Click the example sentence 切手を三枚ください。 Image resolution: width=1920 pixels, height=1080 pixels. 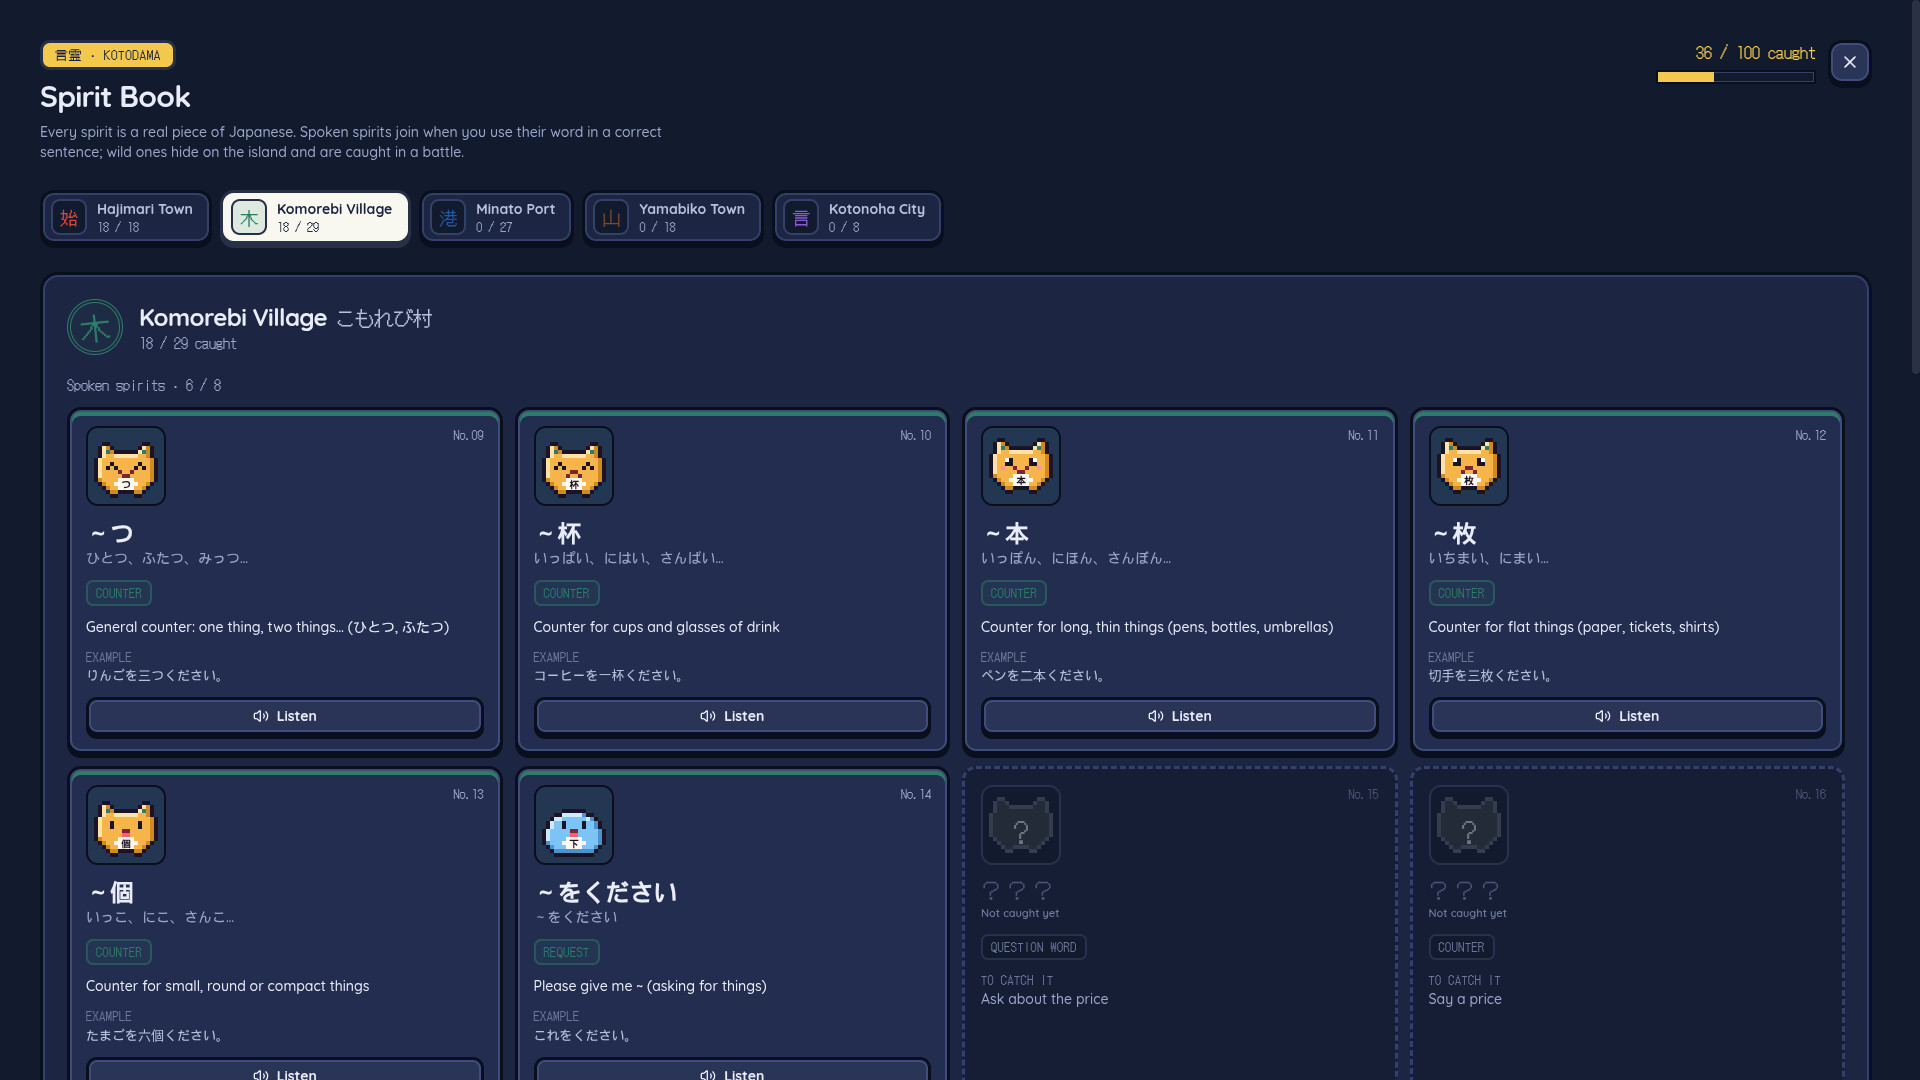click(1493, 676)
